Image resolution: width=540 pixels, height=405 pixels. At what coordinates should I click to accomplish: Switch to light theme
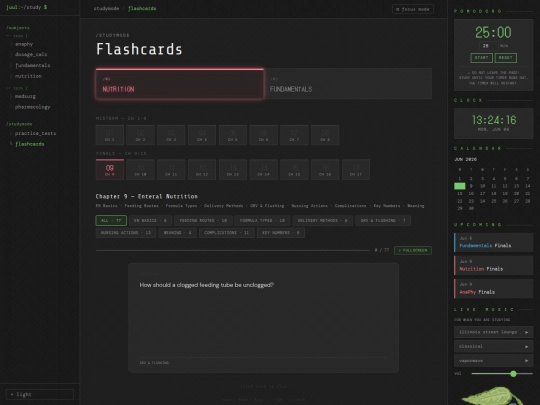point(40,394)
